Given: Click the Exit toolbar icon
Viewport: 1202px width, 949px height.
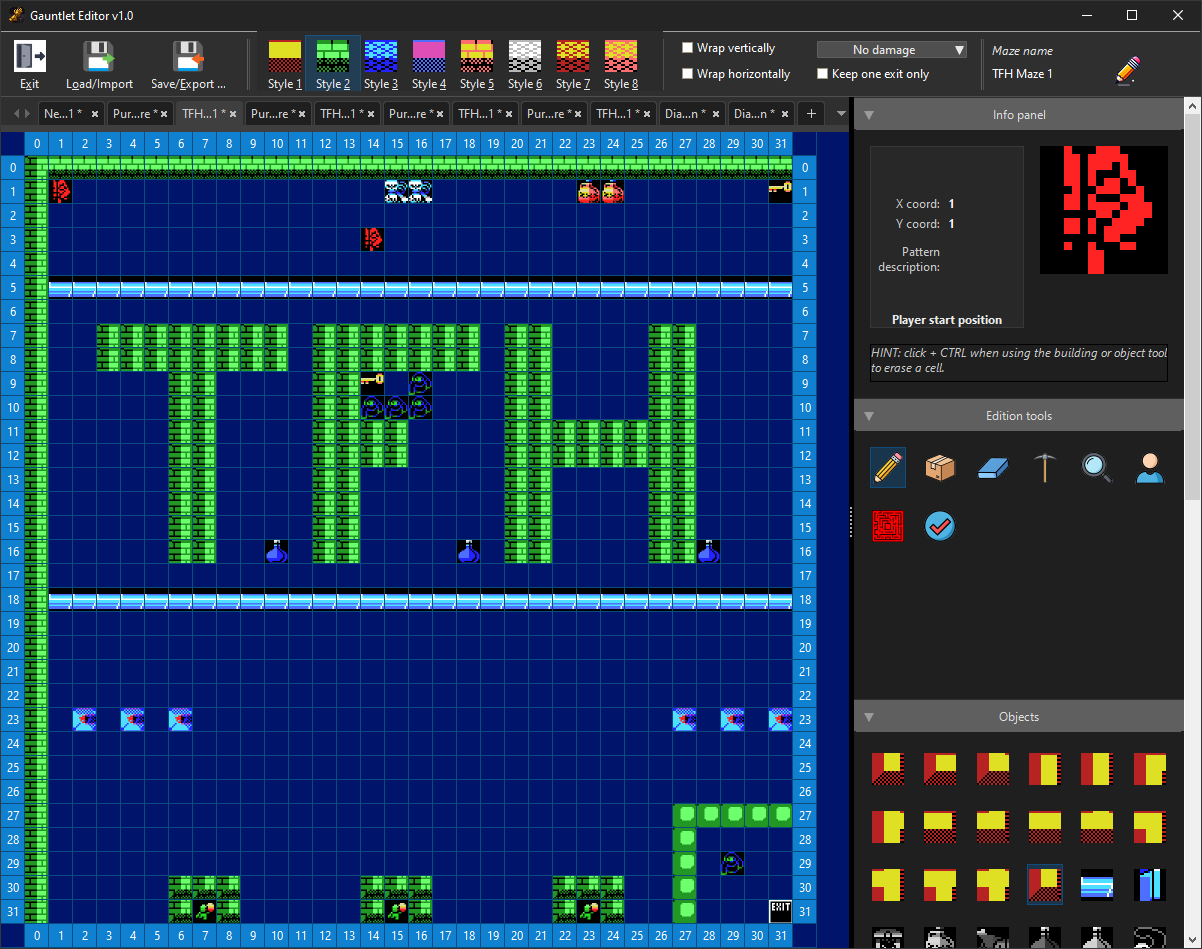Looking at the screenshot, I should pyautogui.click(x=30, y=57).
